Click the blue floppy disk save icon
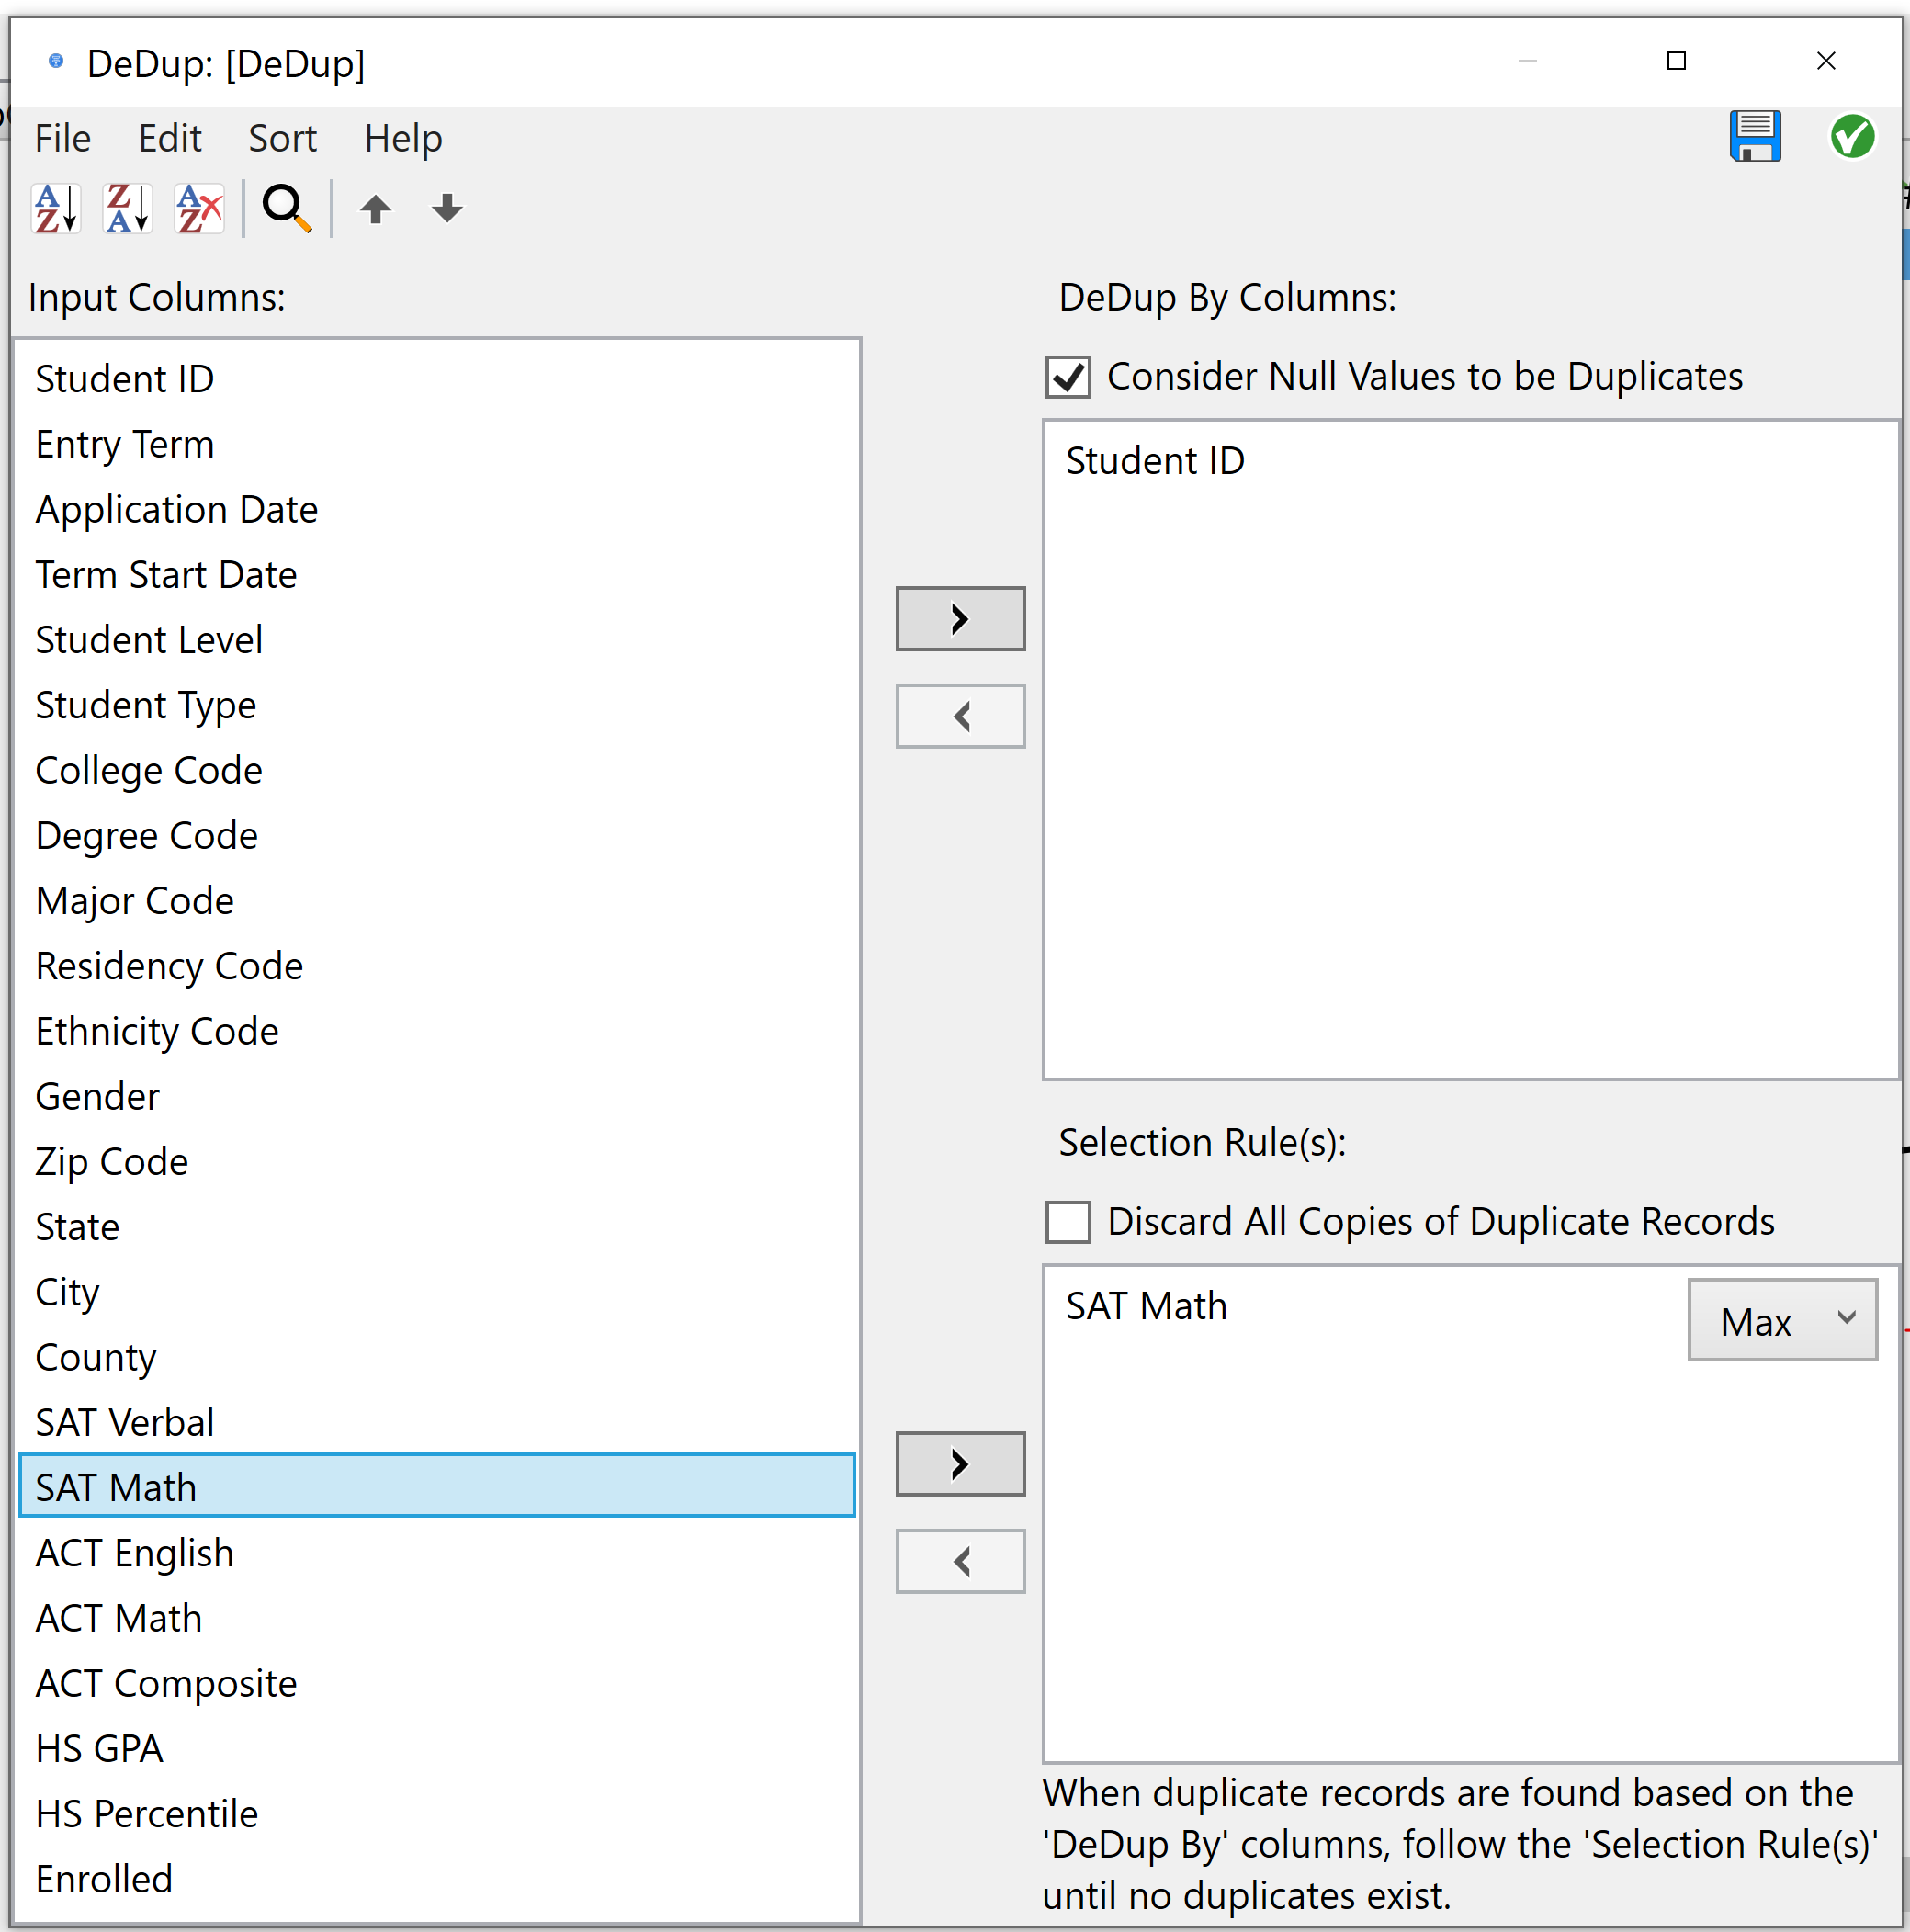1910x1932 pixels. click(1755, 137)
